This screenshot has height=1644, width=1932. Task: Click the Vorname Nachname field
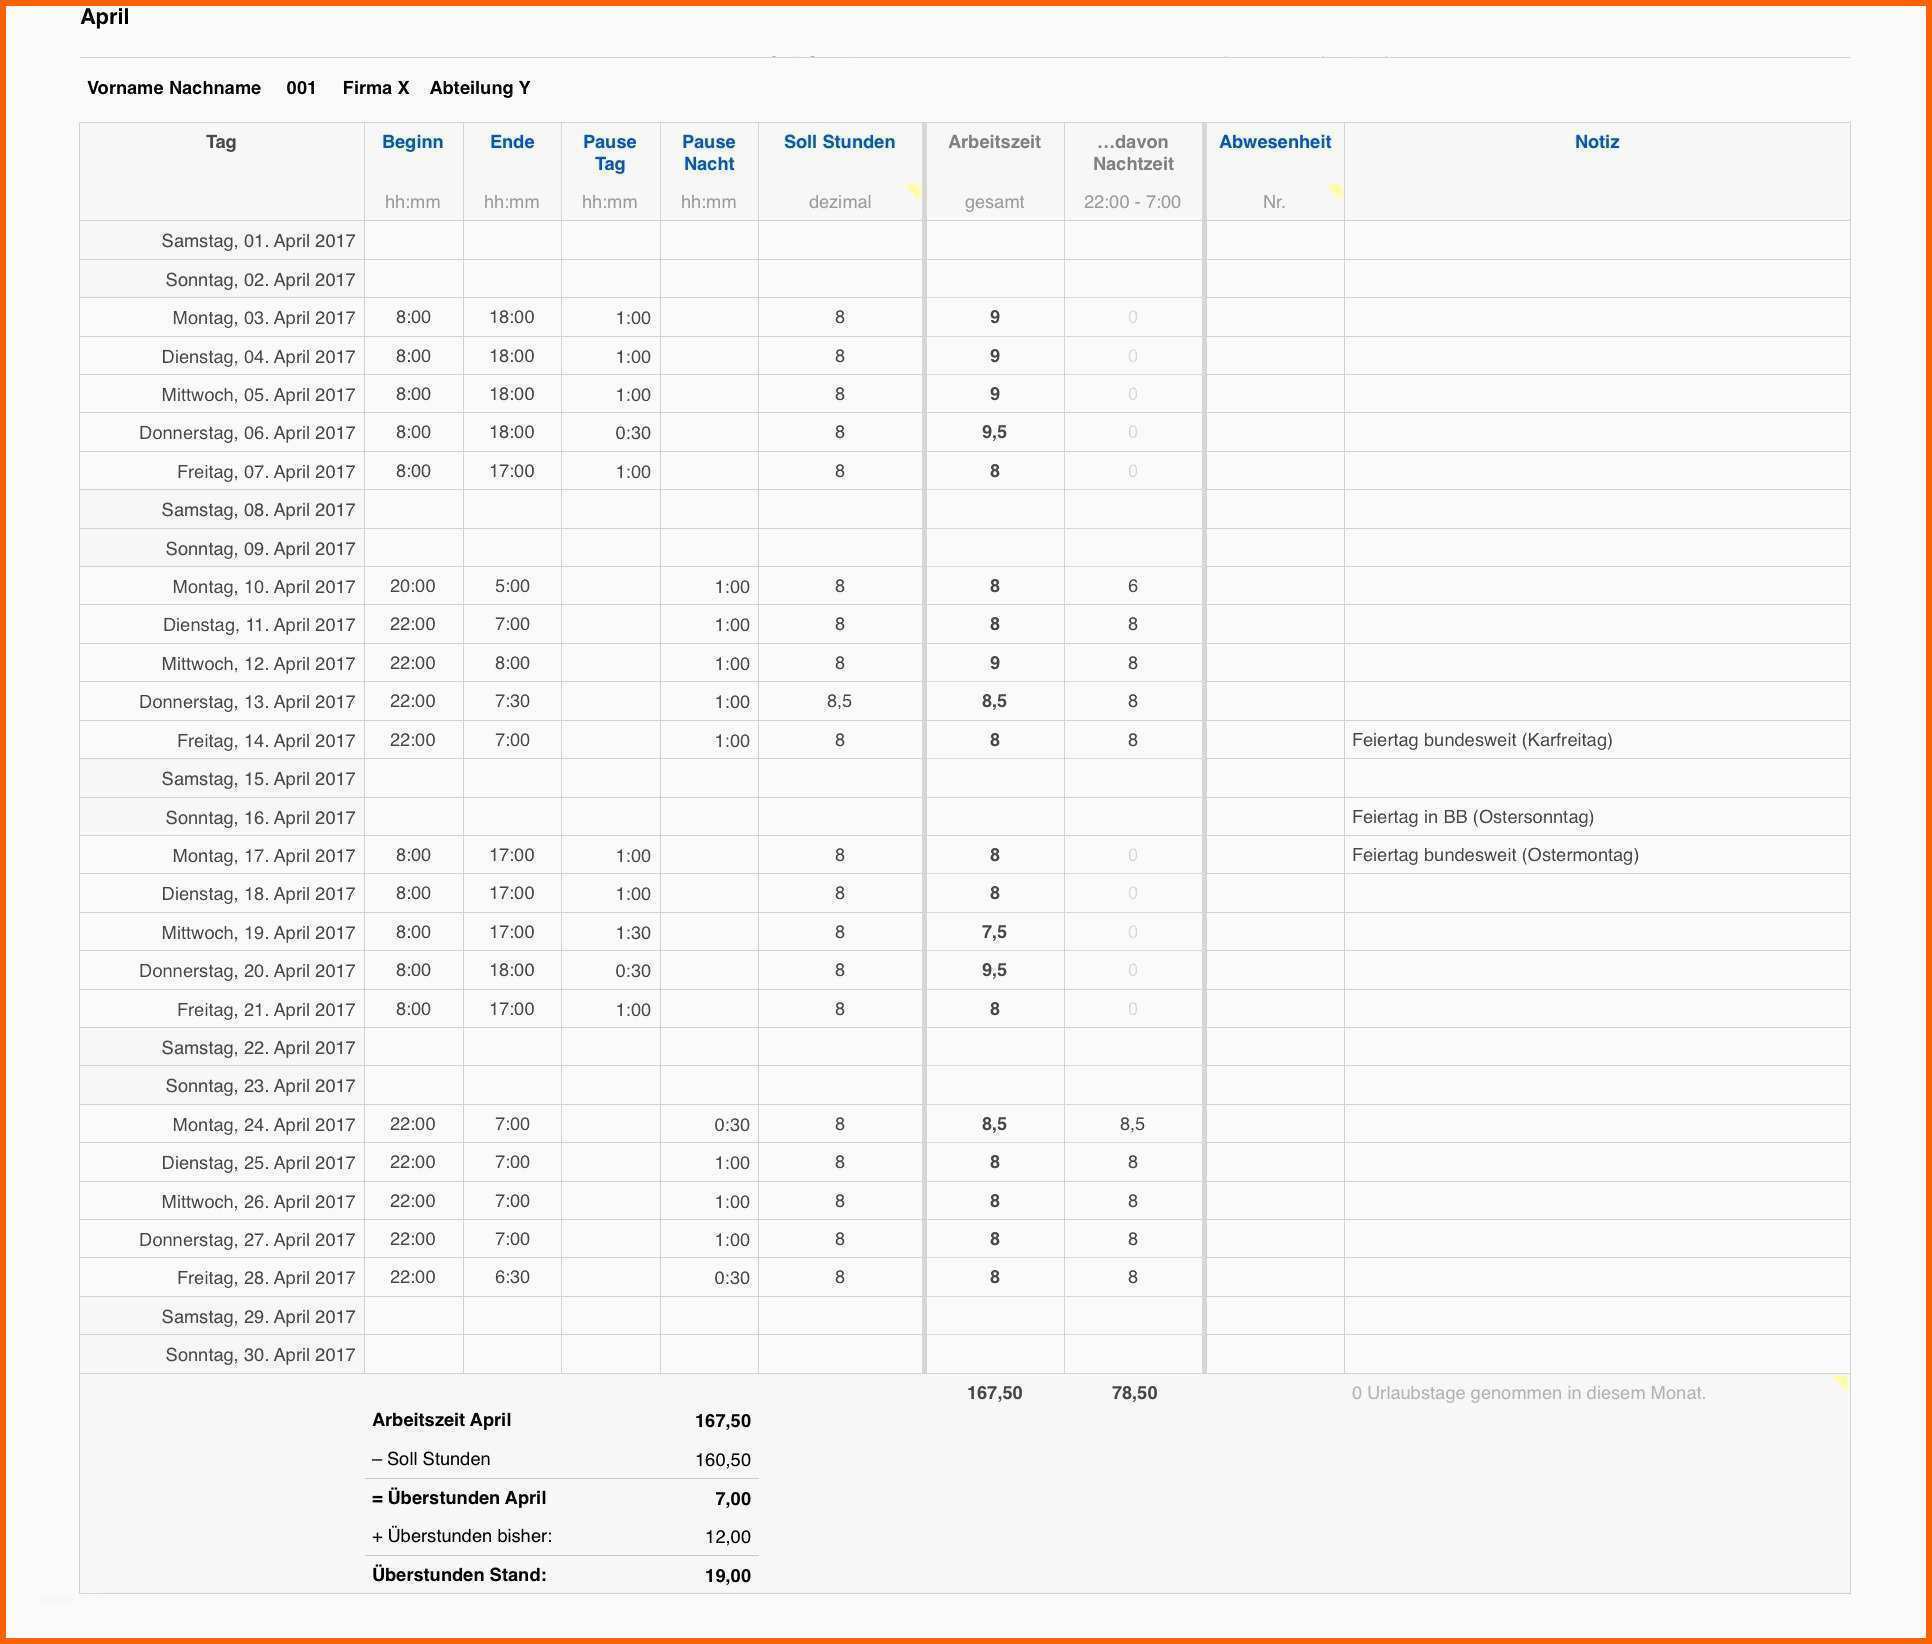(x=174, y=88)
